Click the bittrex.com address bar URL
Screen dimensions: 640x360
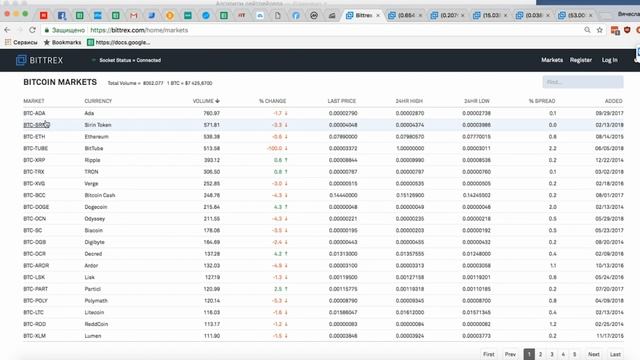pos(139,30)
